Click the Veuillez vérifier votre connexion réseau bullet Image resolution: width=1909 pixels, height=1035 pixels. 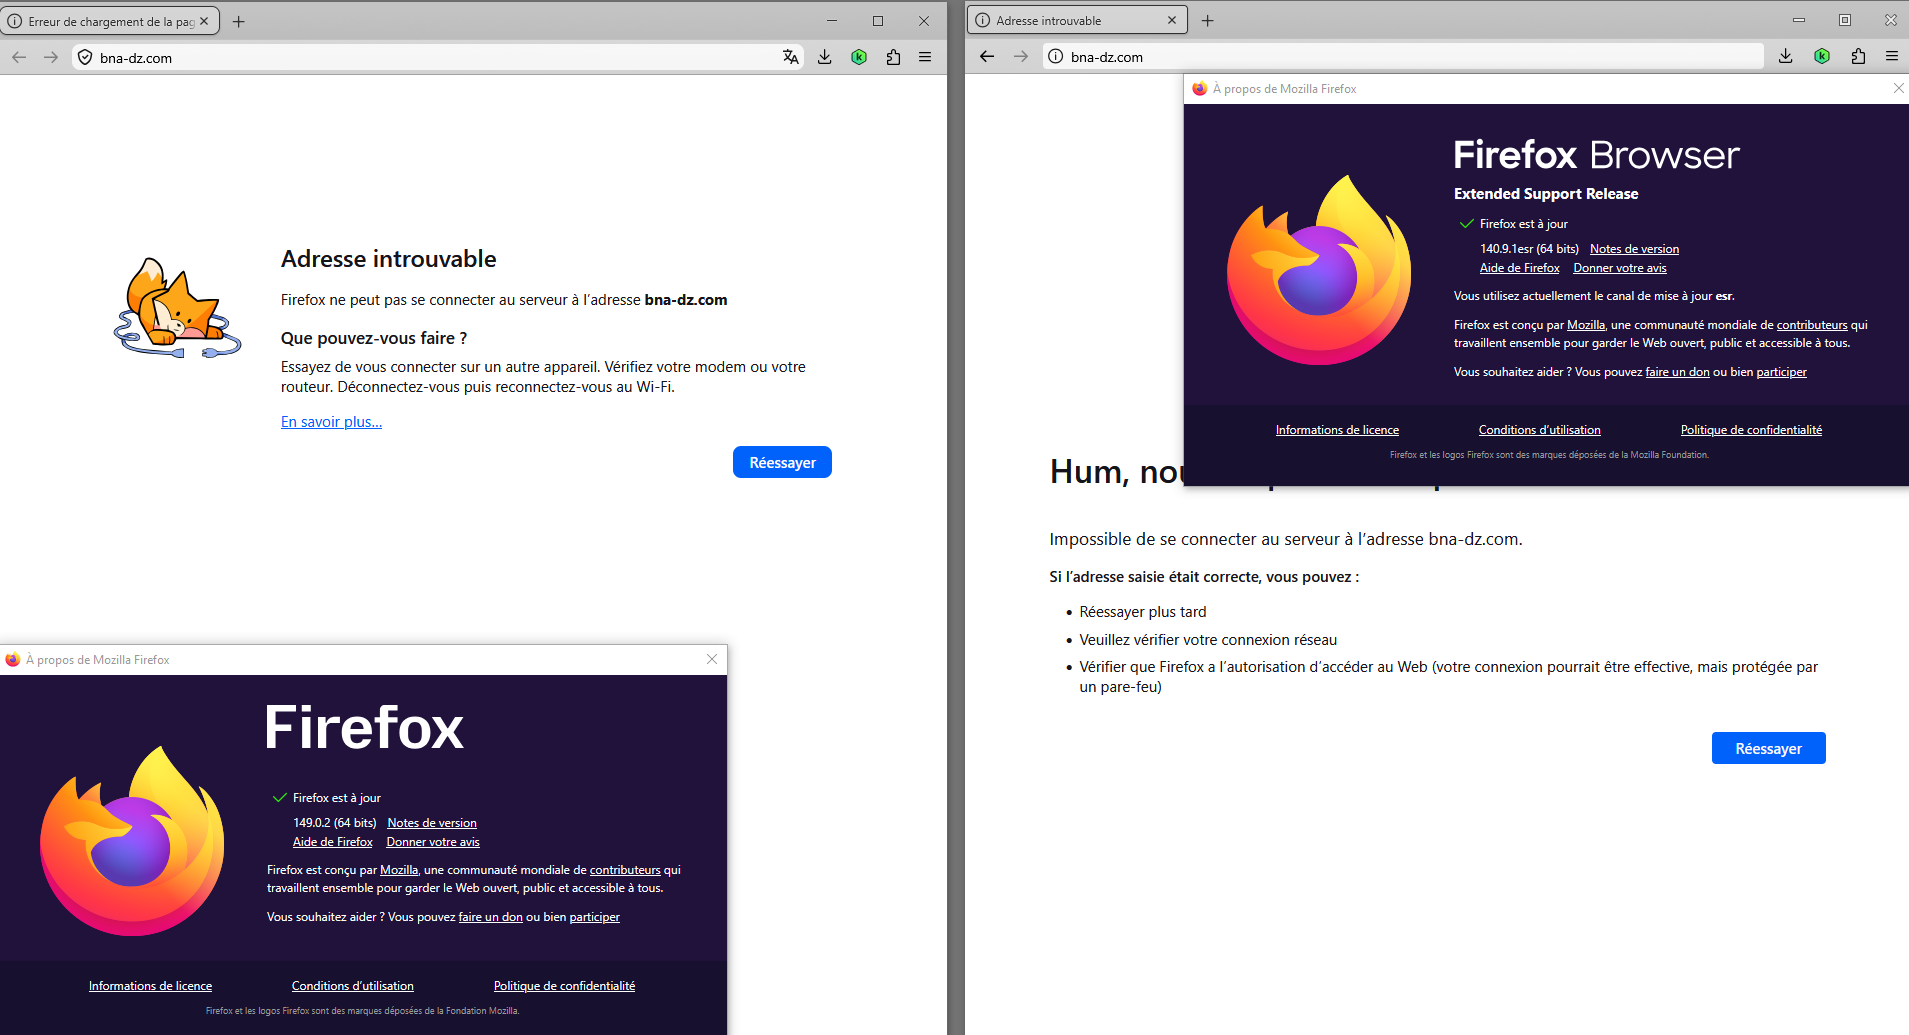[x=1208, y=640]
